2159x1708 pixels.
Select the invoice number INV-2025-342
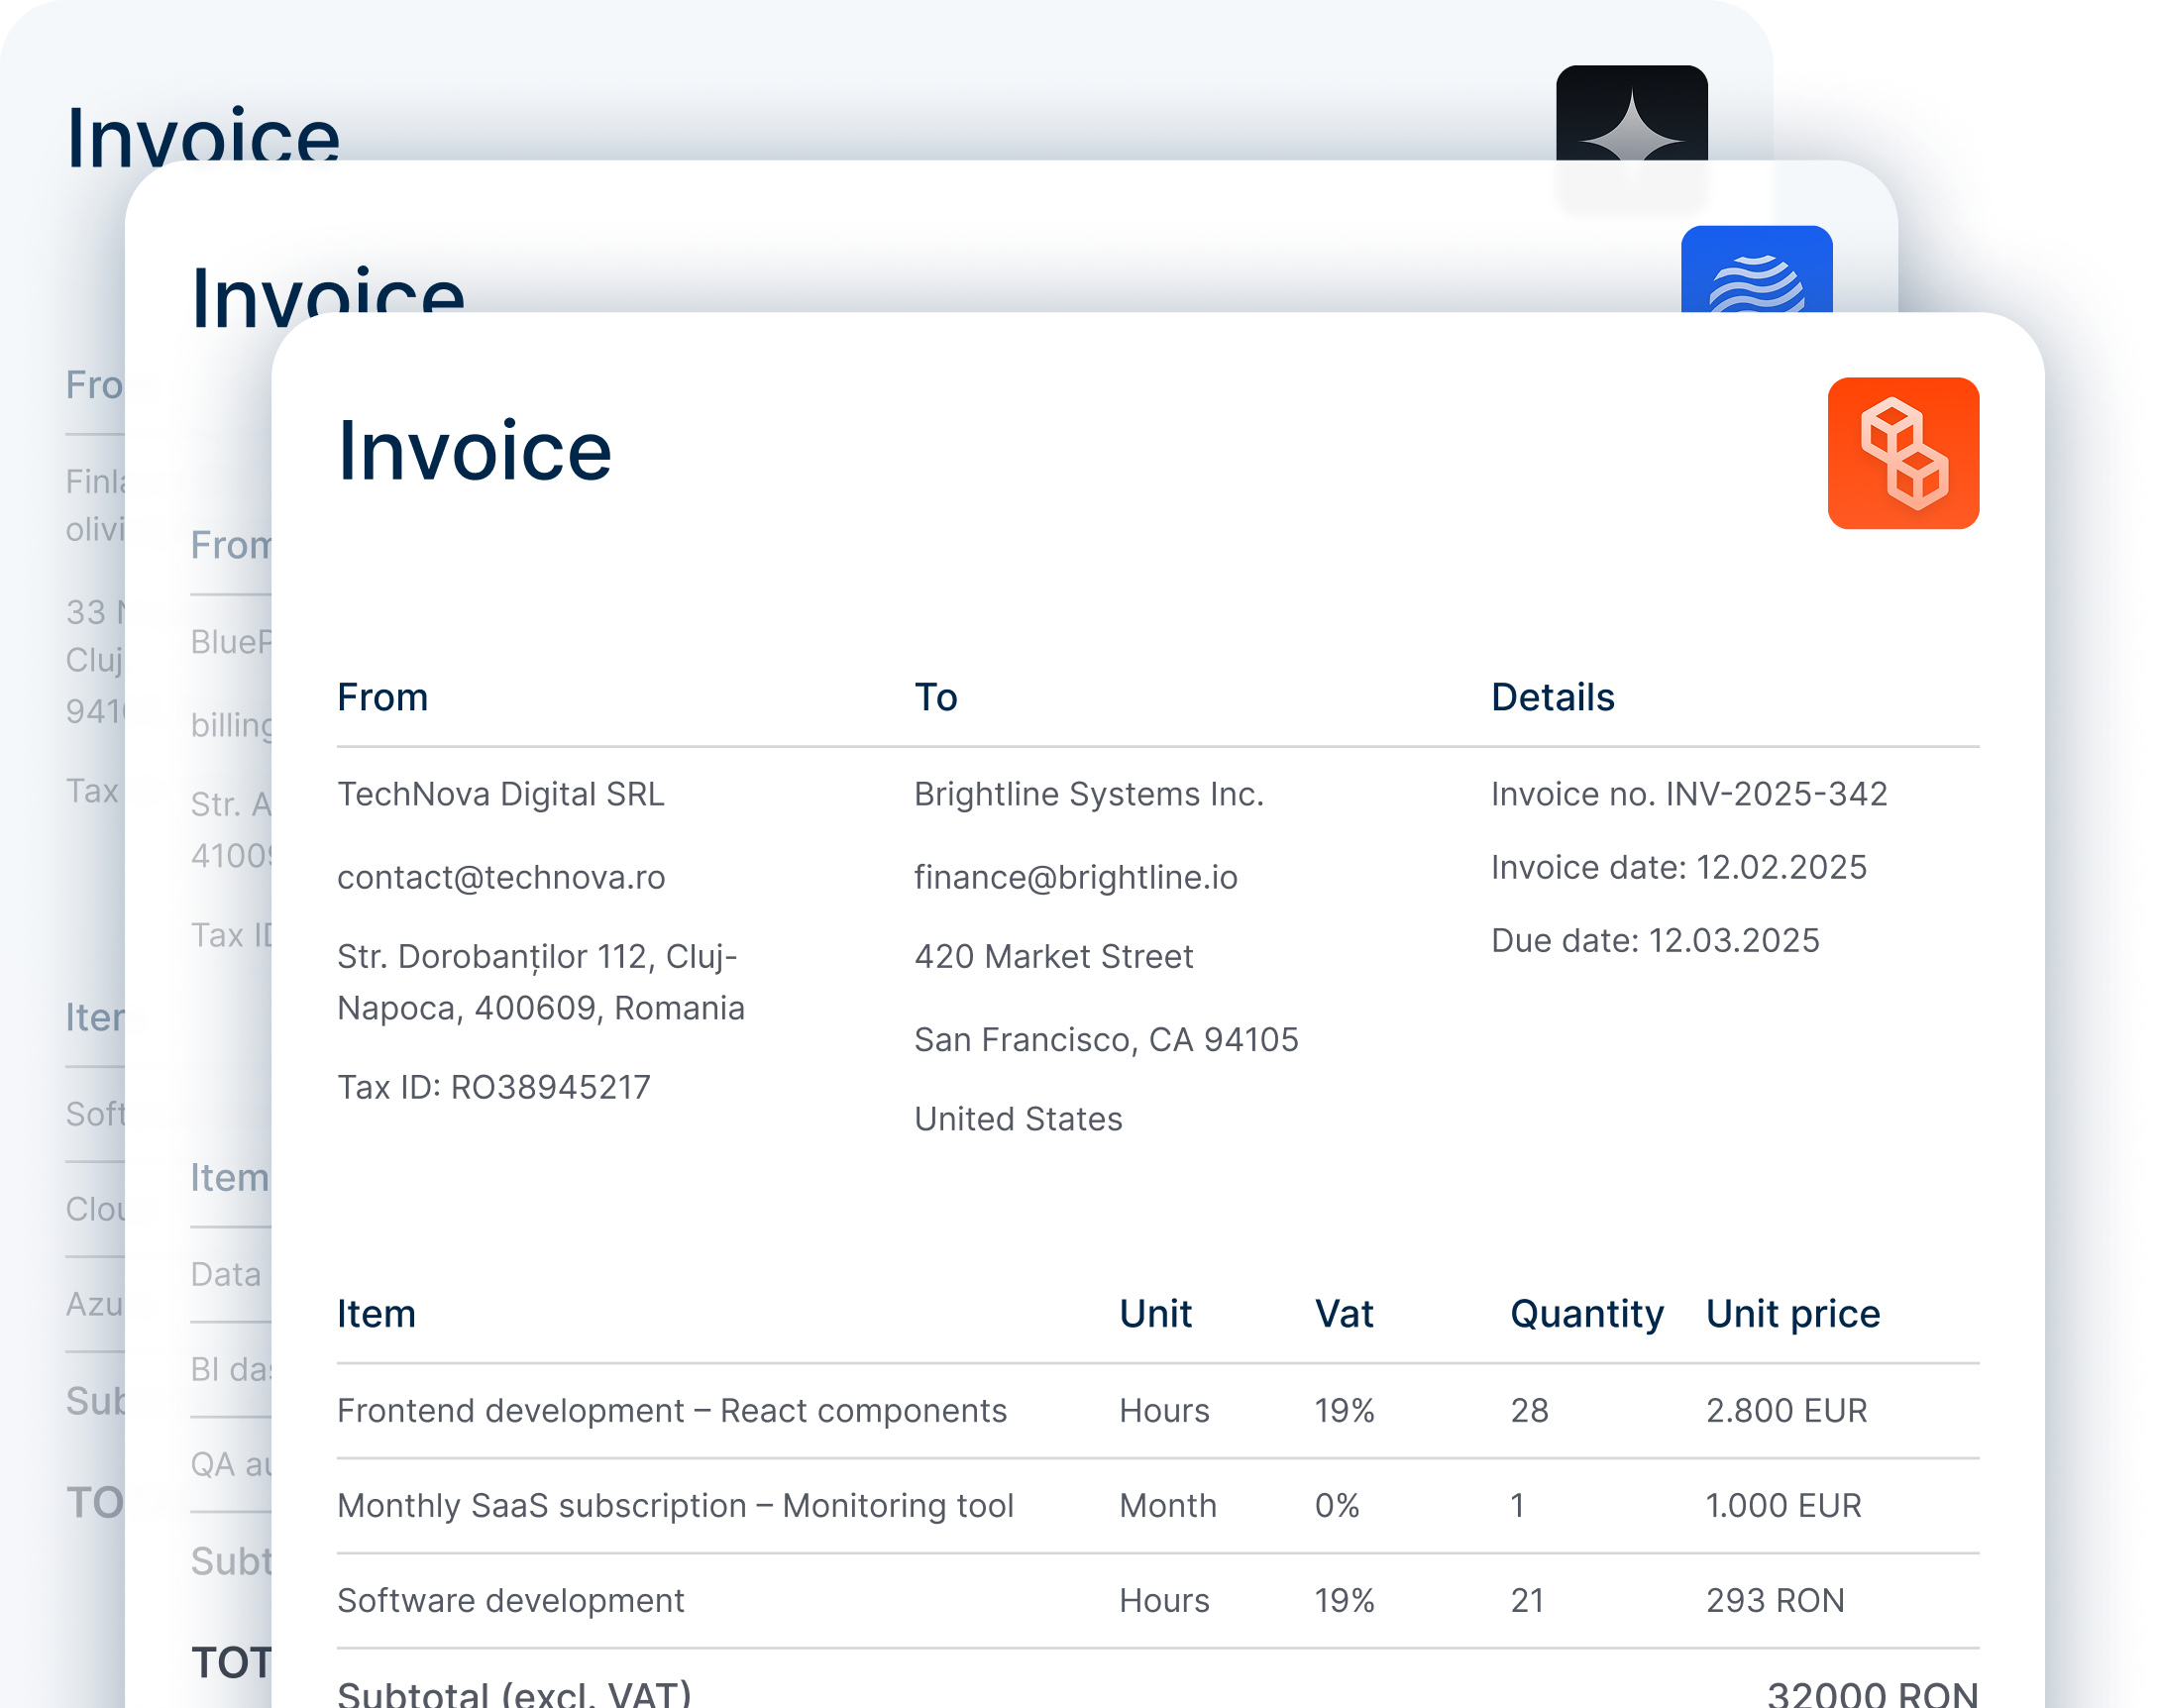[x=1775, y=794]
